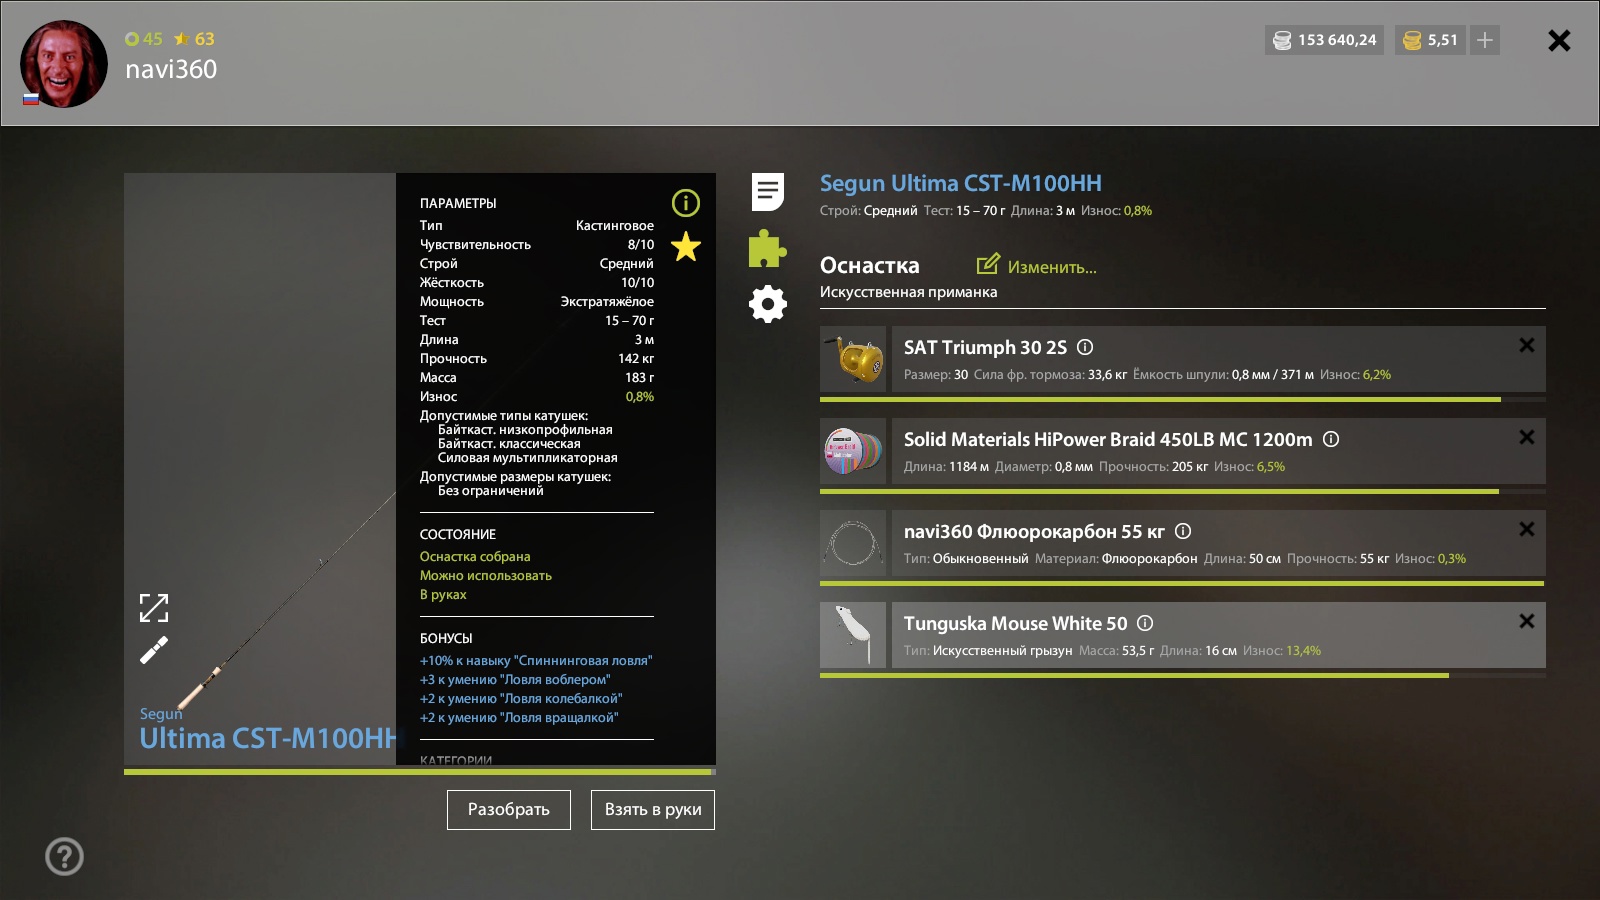Open navi360 player avatar
The width and height of the screenshot is (1600, 900).
(64, 64)
